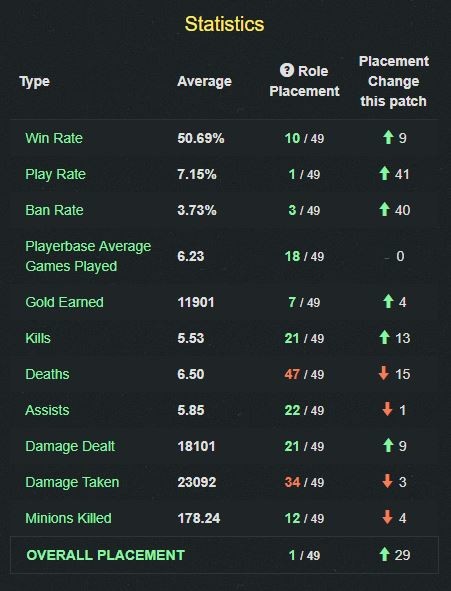Select the Playerbase Average Games Played label

pyautogui.click(x=88, y=256)
